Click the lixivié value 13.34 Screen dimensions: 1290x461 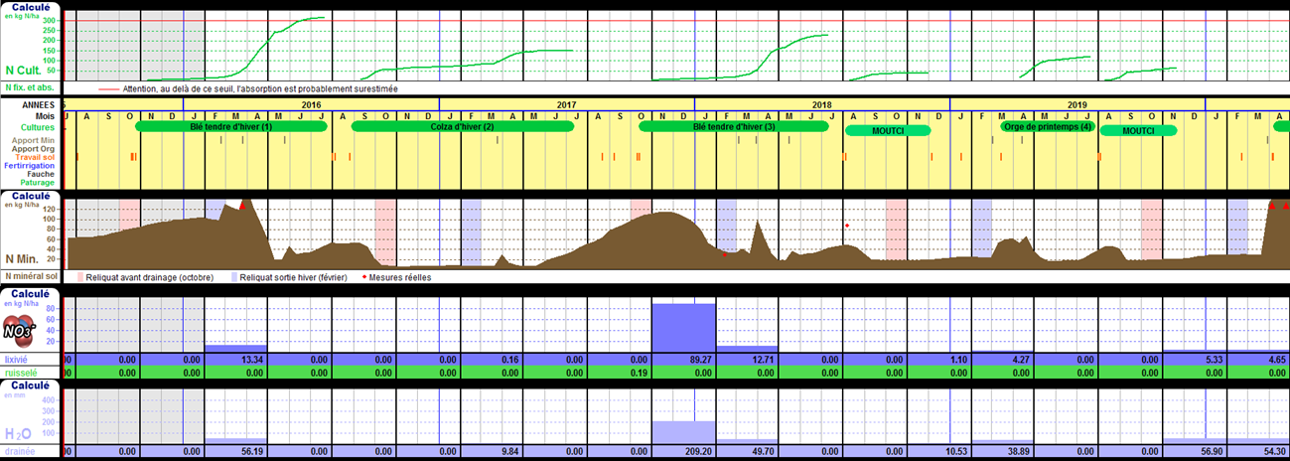point(254,358)
